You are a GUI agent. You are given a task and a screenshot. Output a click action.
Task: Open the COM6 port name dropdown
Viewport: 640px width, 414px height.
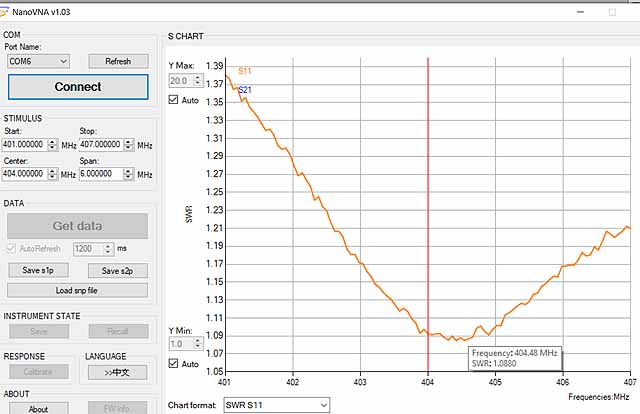tap(38, 61)
